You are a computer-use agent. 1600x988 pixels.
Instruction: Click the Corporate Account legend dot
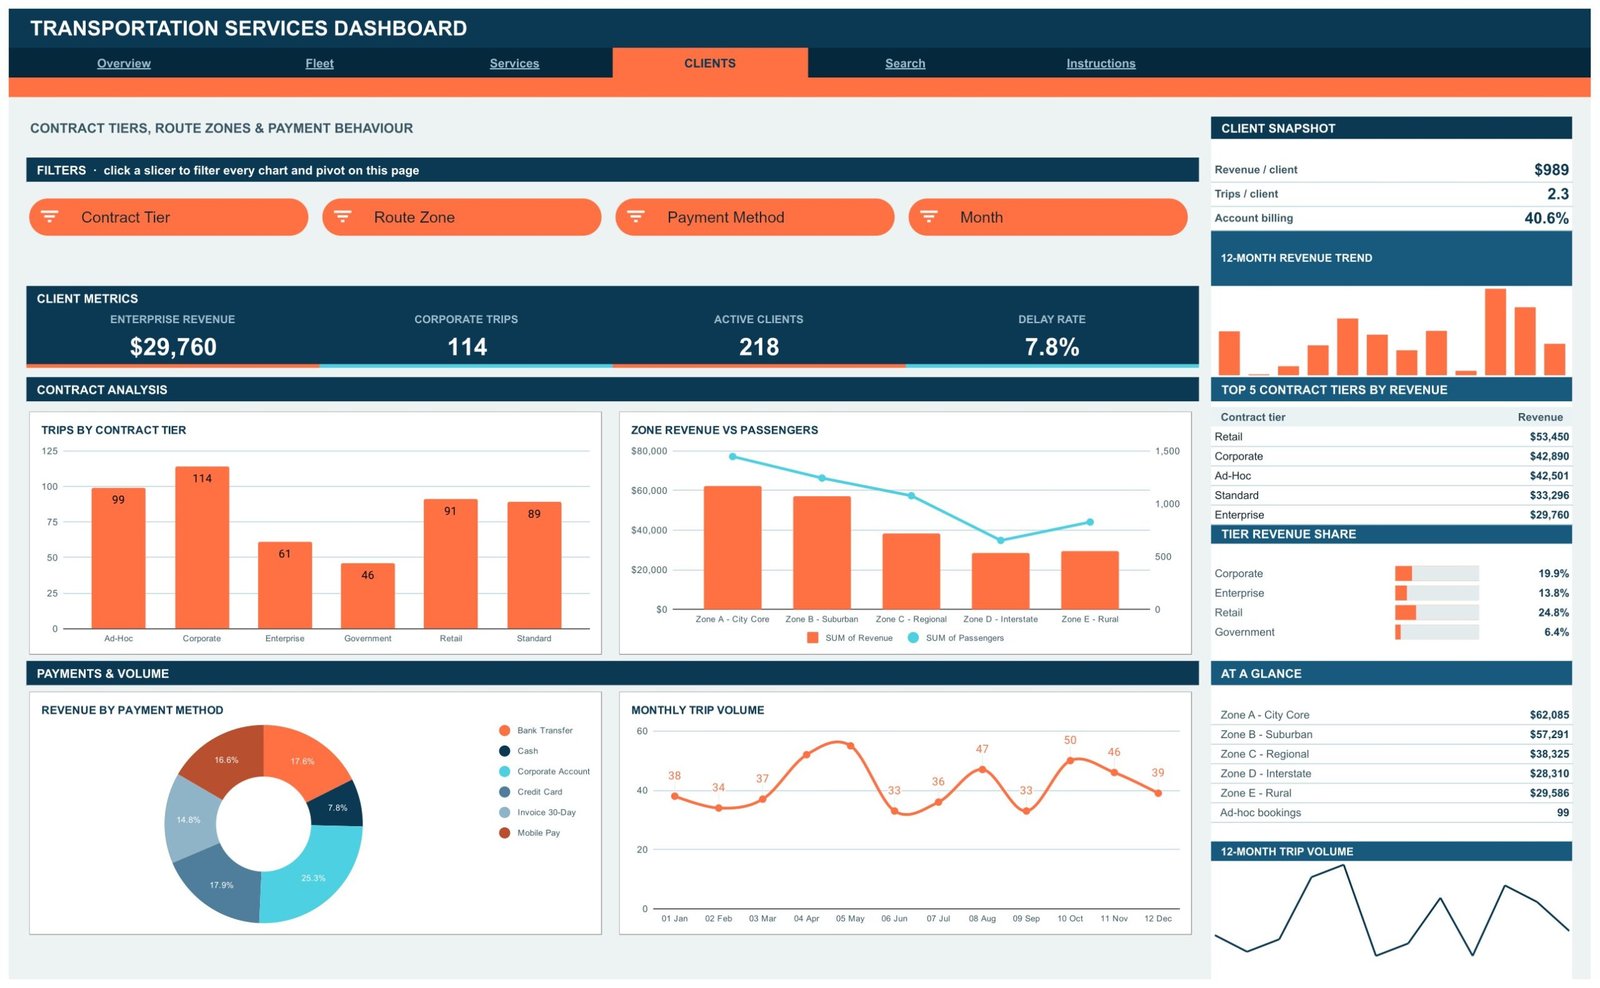coord(505,772)
